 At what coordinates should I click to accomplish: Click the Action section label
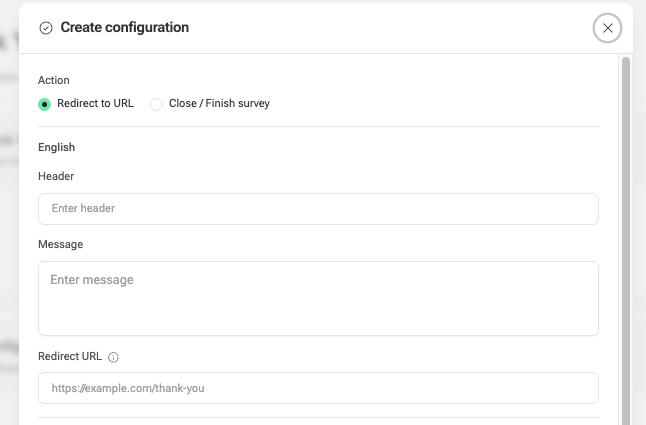(54, 80)
